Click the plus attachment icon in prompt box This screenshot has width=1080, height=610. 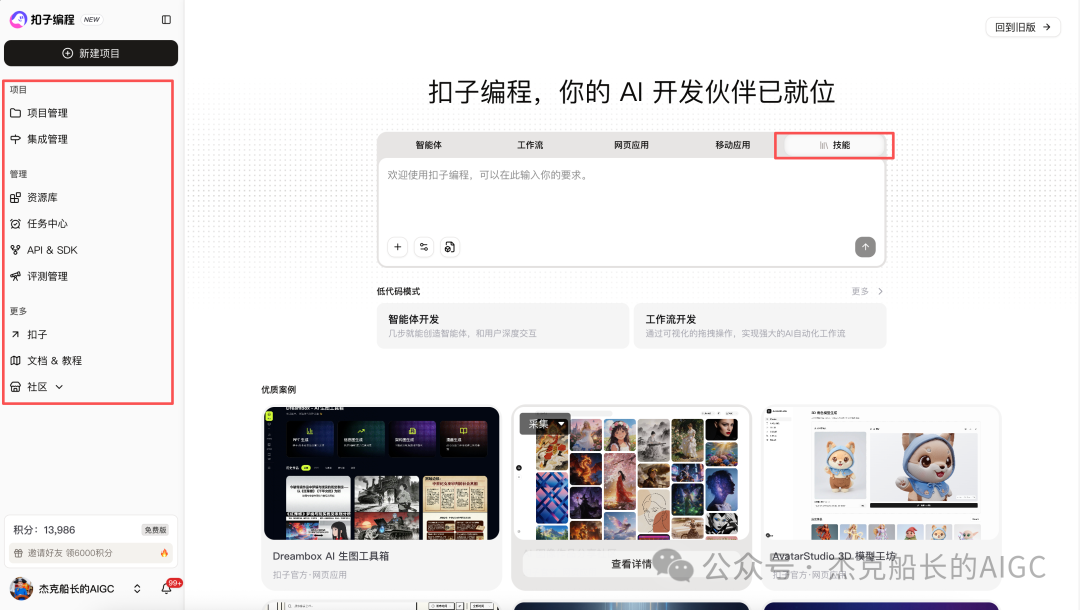pyautogui.click(x=397, y=247)
